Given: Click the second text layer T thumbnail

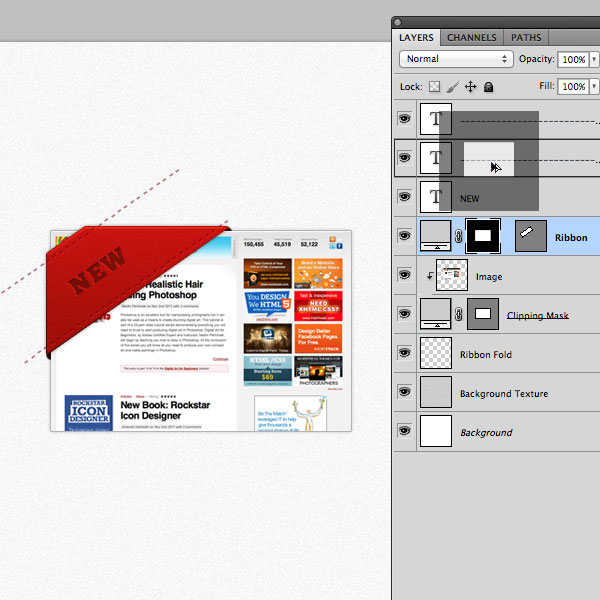Looking at the screenshot, I should point(435,158).
